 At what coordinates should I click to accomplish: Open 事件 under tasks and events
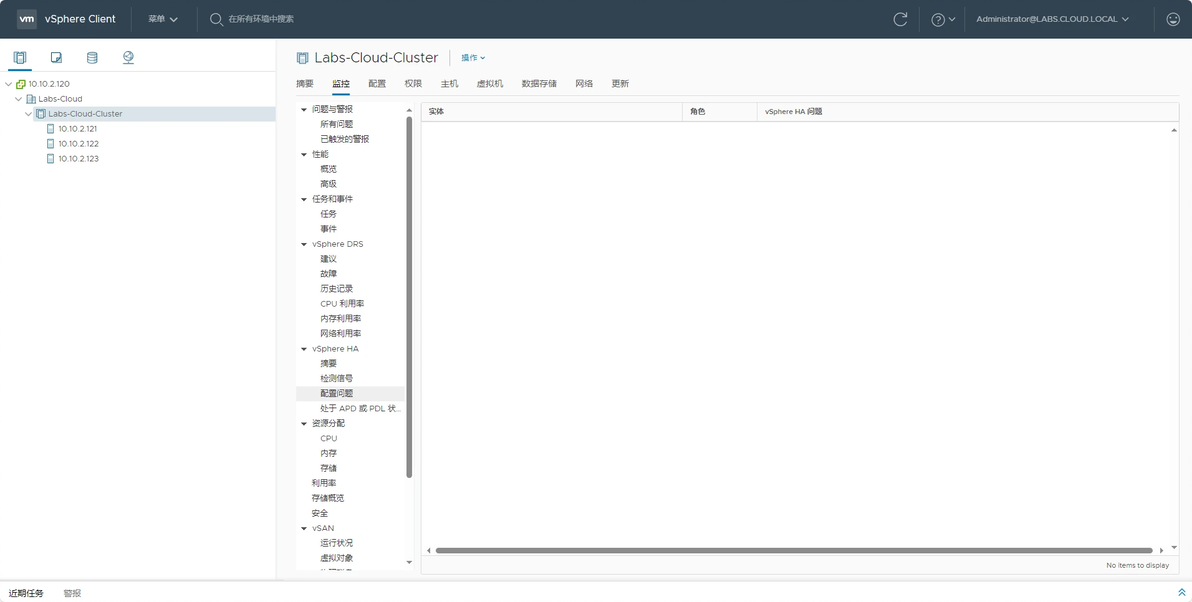coord(328,229)
